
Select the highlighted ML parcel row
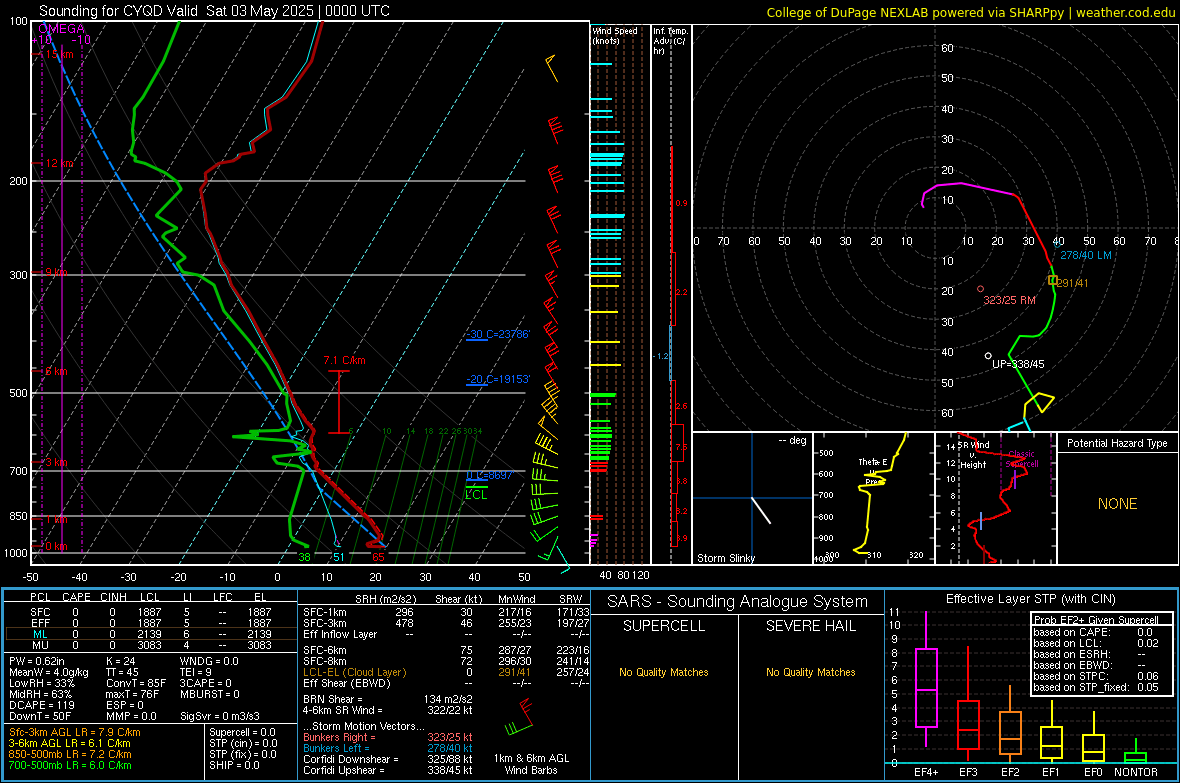pos(151,634)
